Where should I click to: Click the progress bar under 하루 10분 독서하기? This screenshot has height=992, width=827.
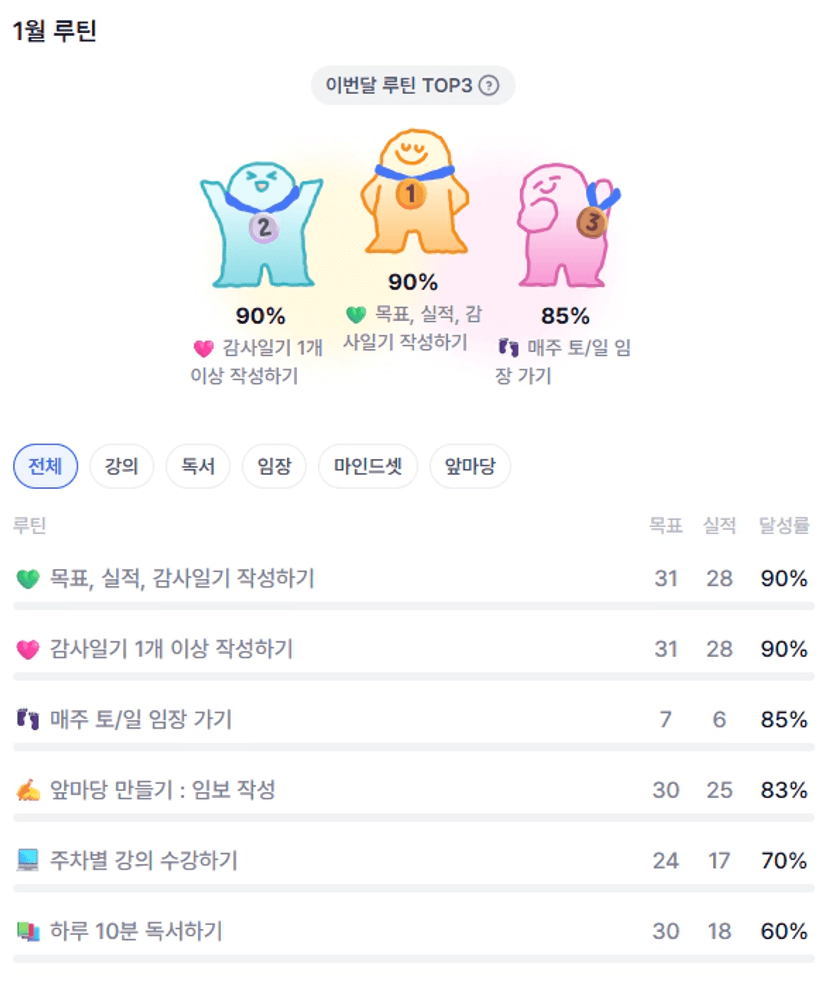coord(413,959)
